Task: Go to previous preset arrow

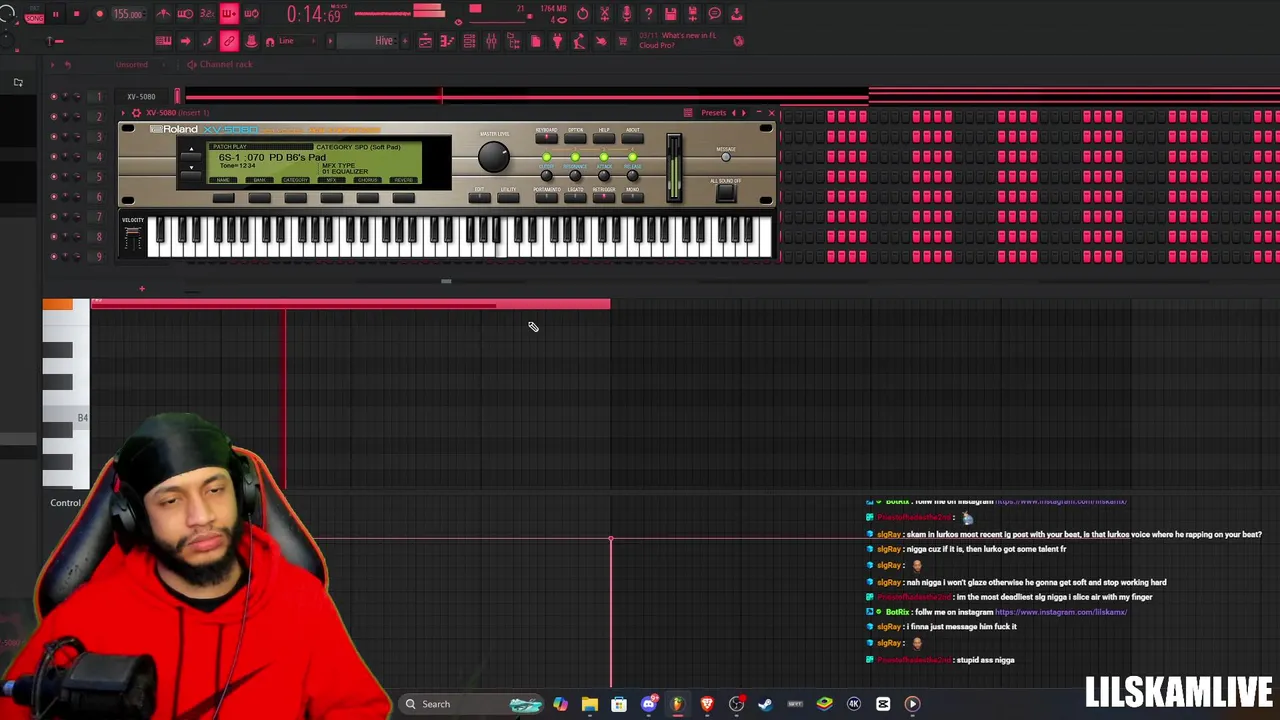Action: (x=733, y=113)
